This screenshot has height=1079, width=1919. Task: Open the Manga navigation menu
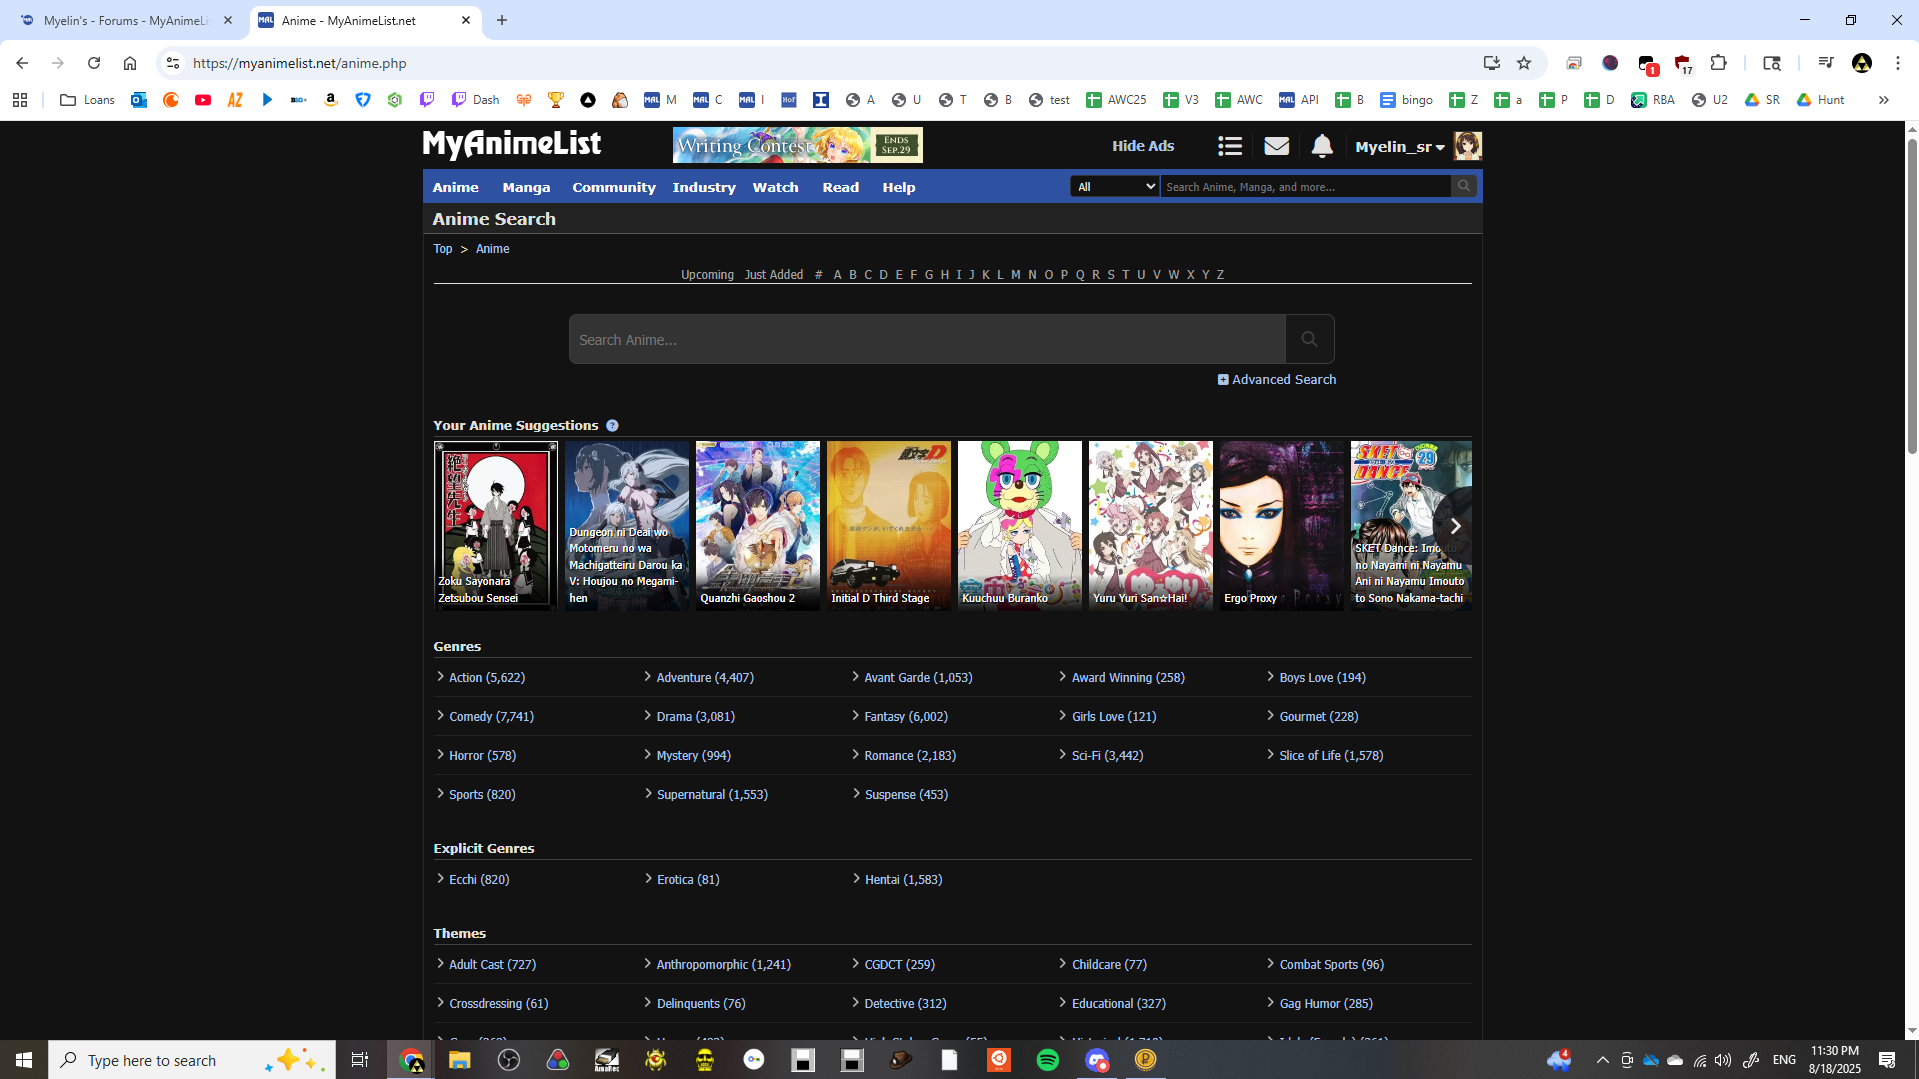(x=526, y=187)
